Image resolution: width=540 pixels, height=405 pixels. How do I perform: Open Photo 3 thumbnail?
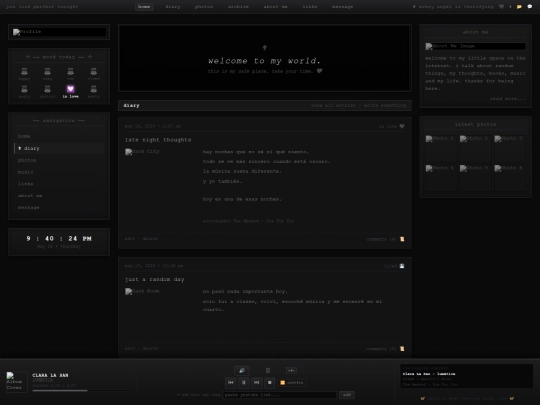click(510, 148)
